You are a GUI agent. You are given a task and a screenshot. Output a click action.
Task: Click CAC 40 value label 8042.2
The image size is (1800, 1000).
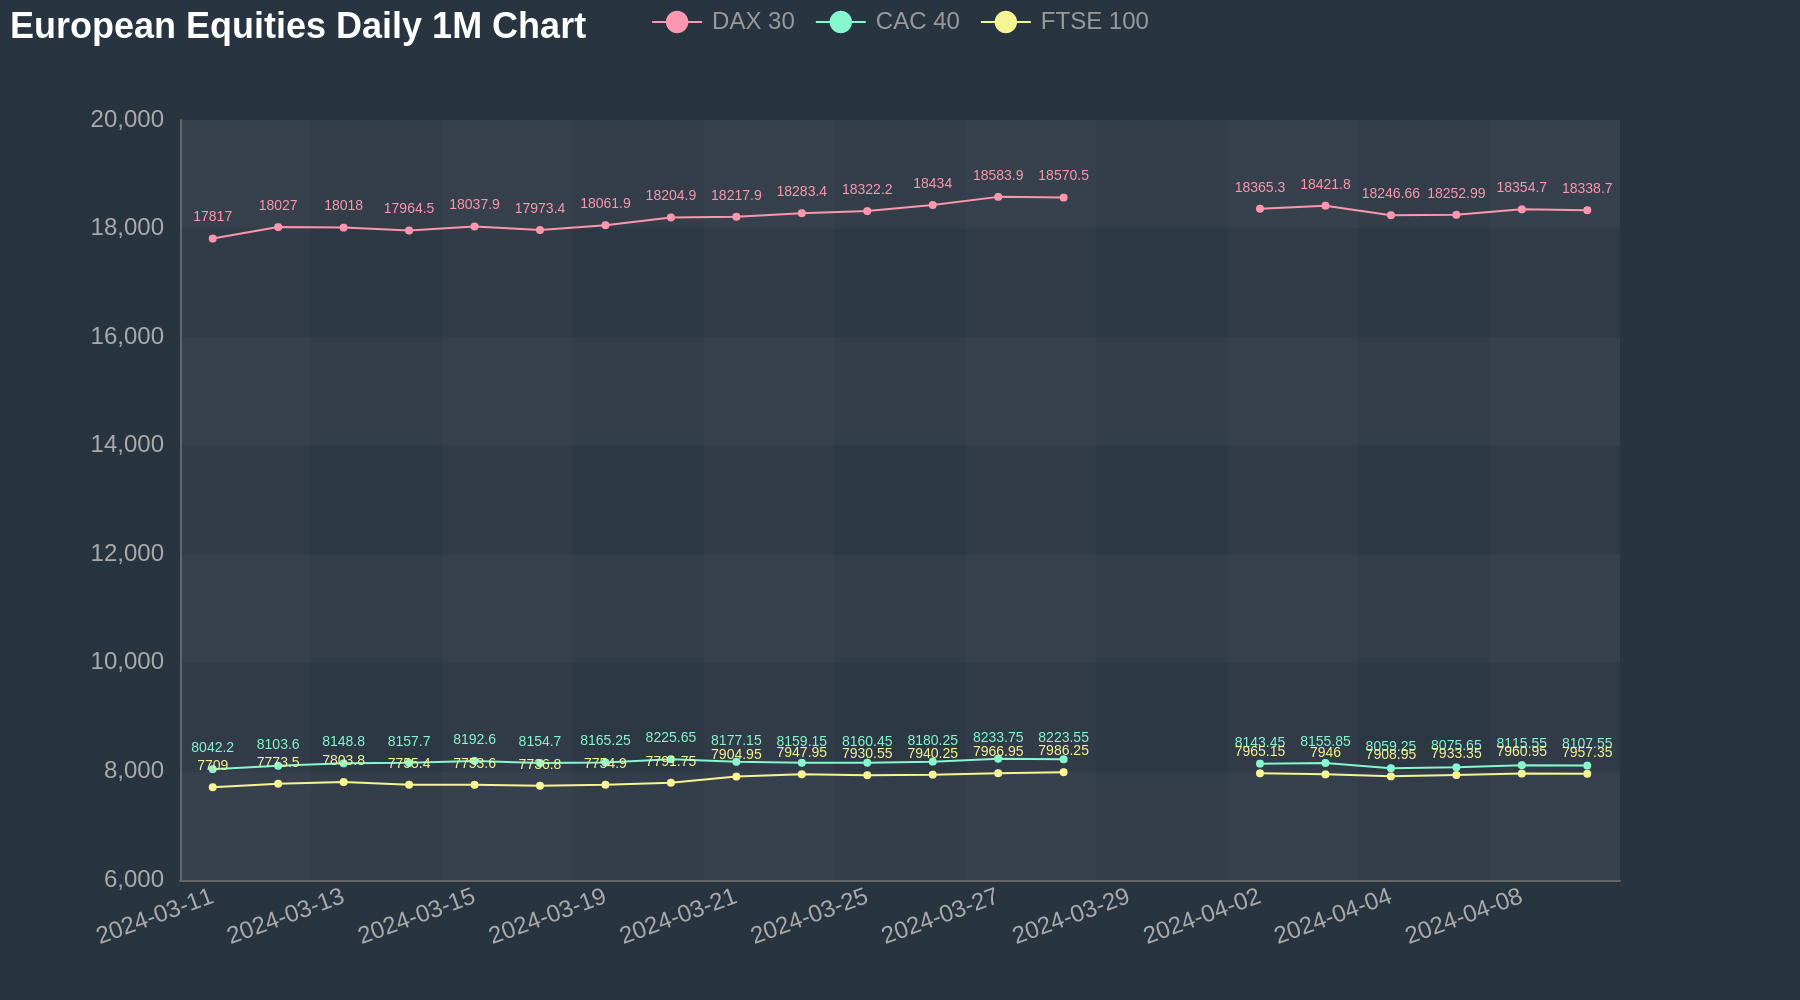213,748
